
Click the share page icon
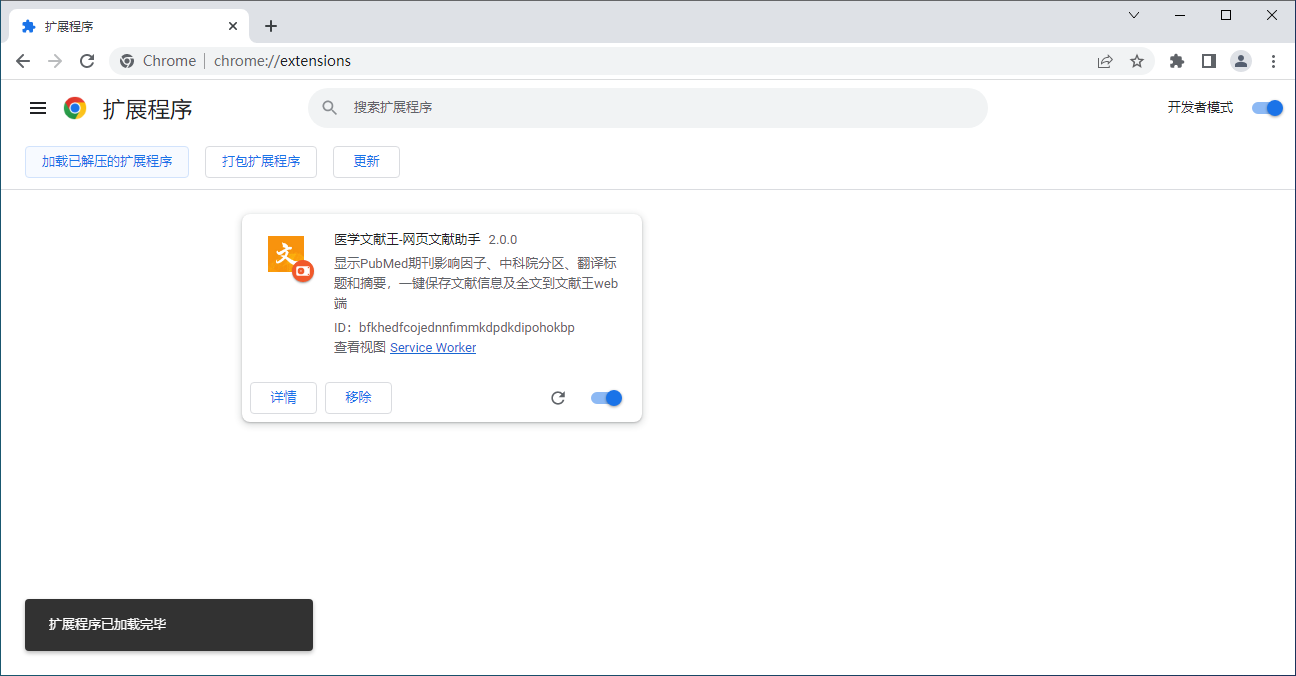click(x=1105, y=61)
